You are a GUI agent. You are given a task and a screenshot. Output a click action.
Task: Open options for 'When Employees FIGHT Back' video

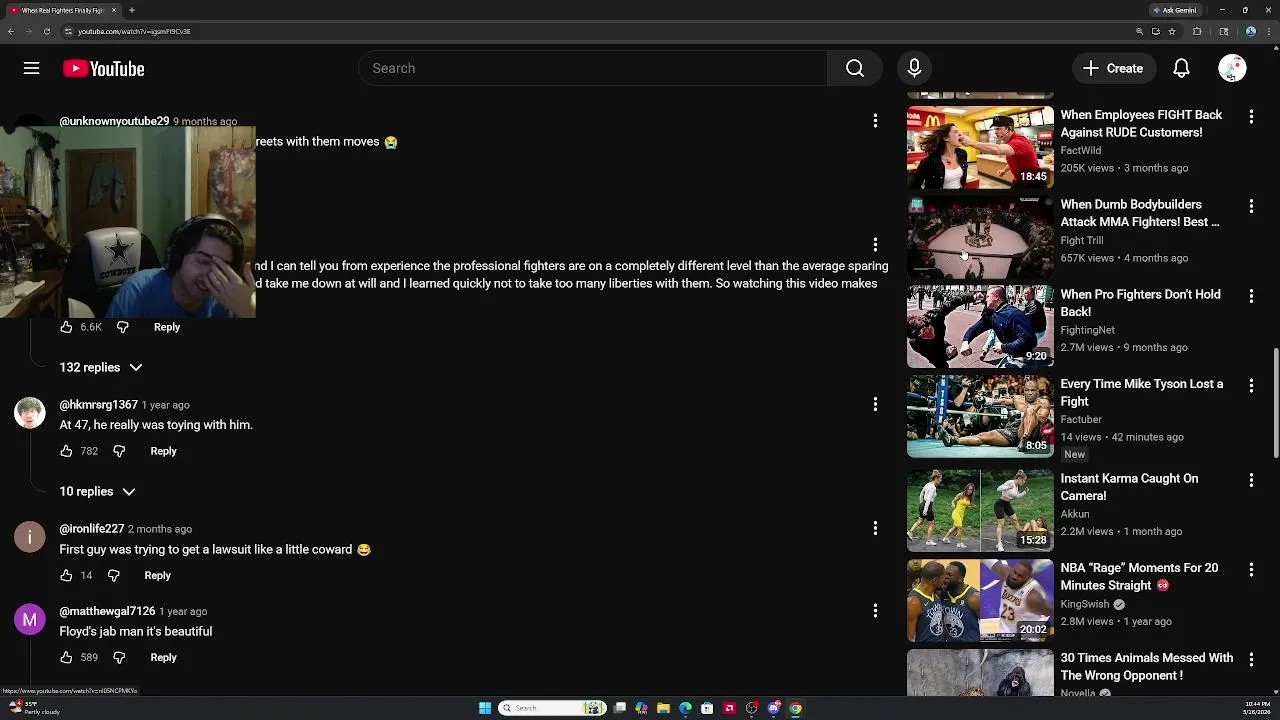[1251, 117]
